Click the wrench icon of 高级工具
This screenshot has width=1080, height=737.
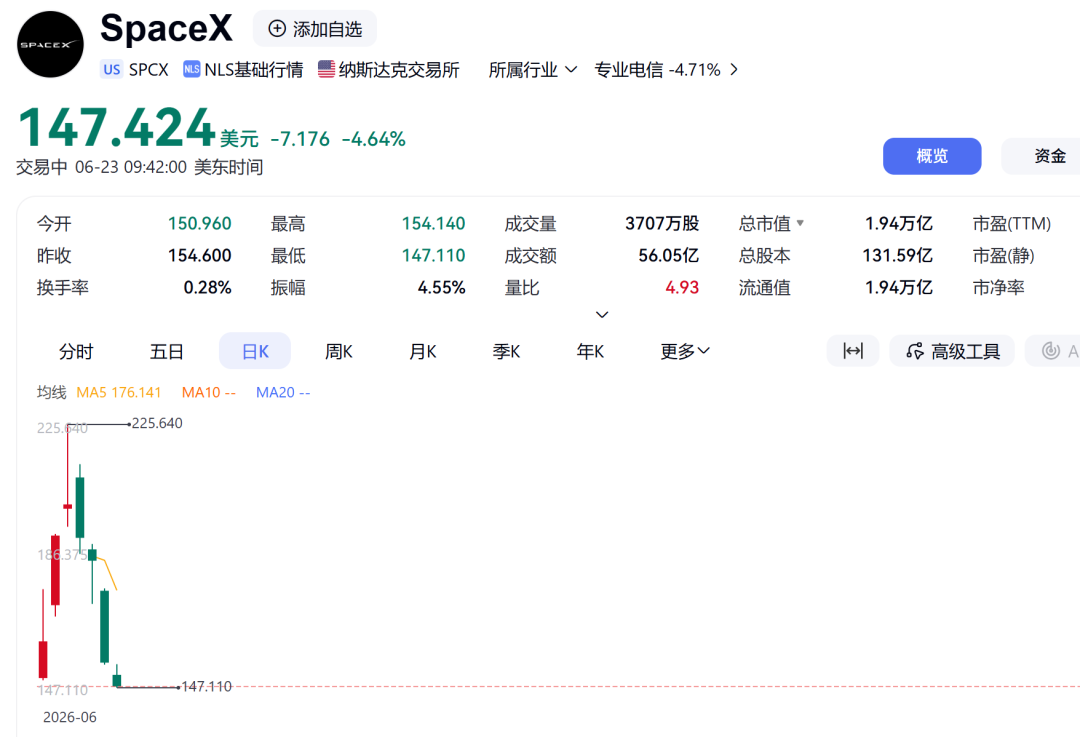[915, 351]
